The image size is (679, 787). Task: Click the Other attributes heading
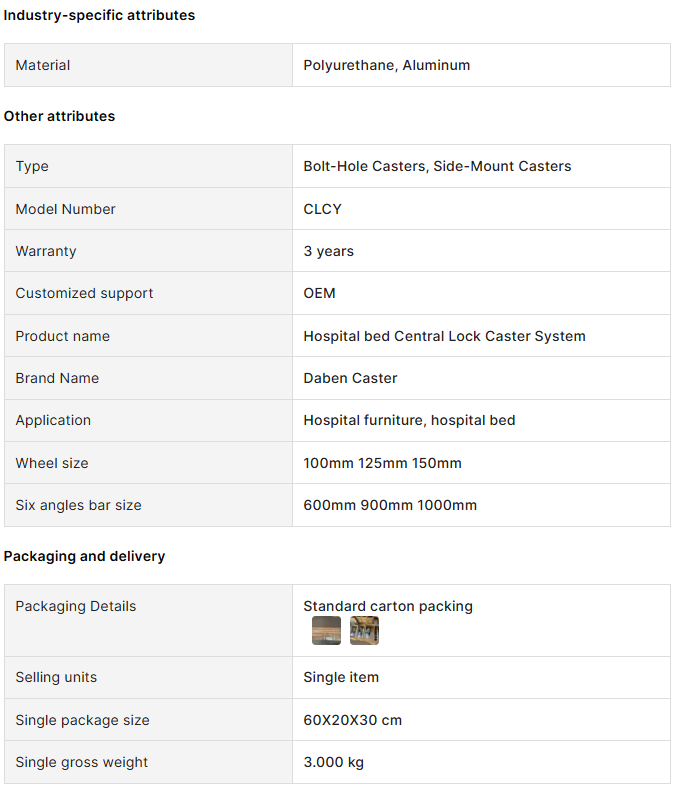tap(59, 116)
